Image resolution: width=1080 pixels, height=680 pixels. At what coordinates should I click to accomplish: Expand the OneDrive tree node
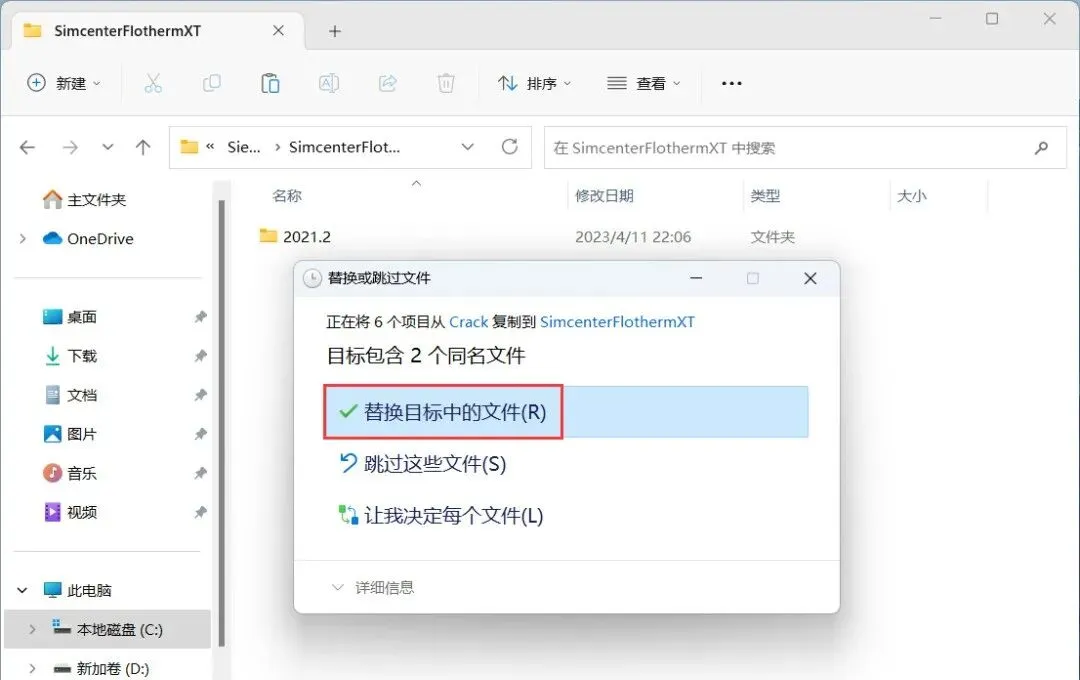click(x=23, y=238)
